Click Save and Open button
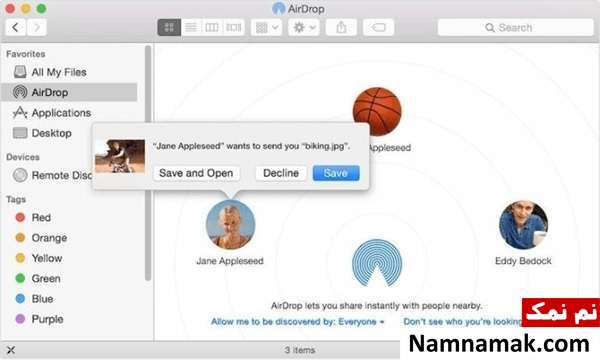 196,173
